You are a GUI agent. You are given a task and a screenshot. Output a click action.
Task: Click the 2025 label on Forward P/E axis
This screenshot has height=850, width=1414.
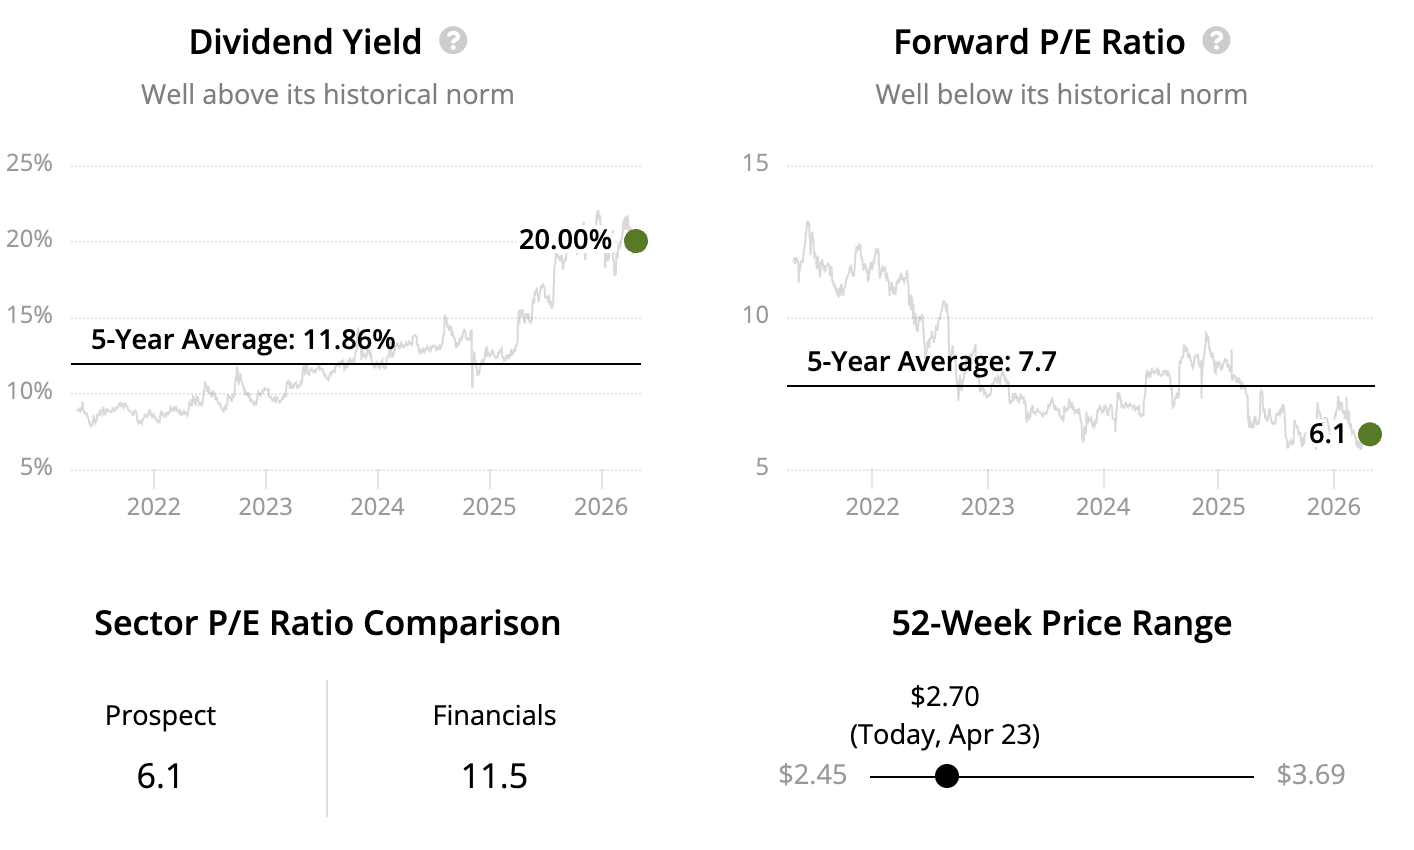[x=1218, y=506]
